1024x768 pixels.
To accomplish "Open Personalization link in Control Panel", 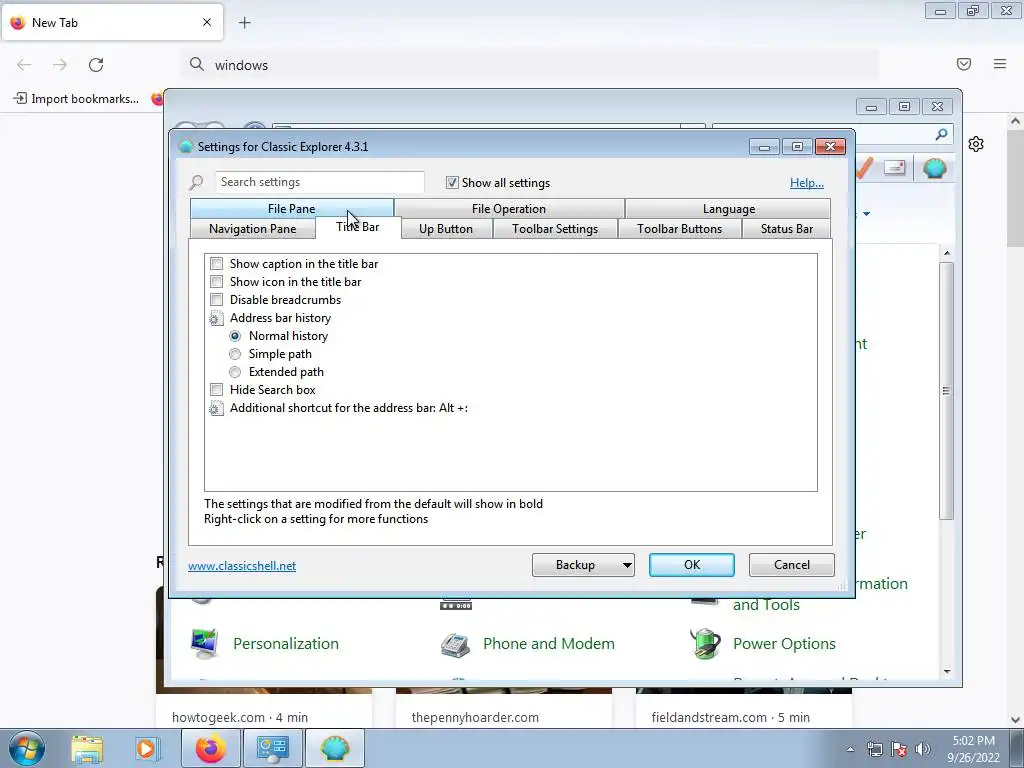I will (x=286, y=643).
